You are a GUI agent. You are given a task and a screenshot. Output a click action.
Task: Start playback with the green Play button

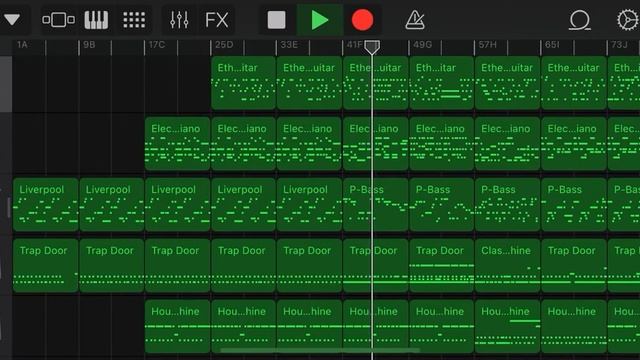320,20
